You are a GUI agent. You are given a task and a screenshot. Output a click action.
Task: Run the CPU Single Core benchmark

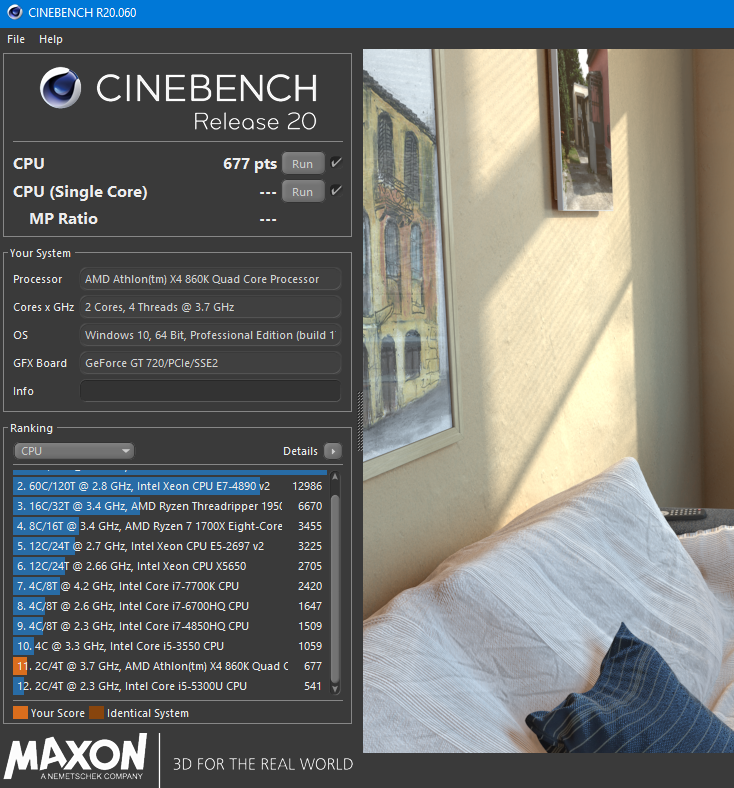[302, 192]
